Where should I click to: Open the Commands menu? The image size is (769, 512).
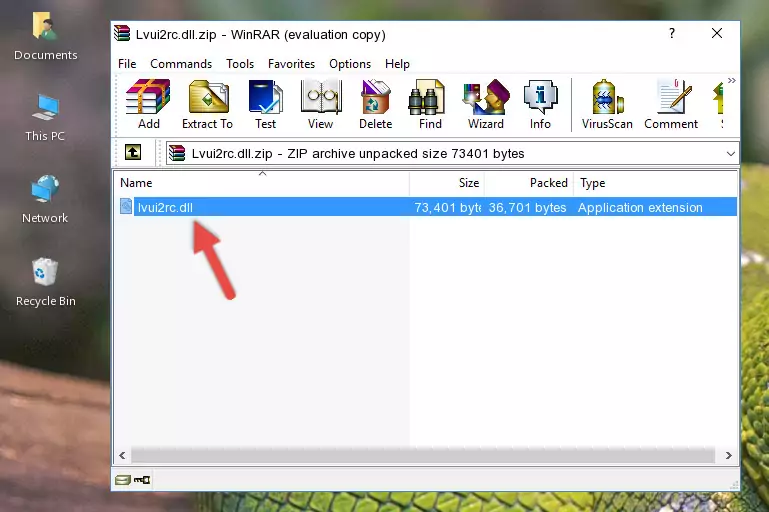point(181,64)
